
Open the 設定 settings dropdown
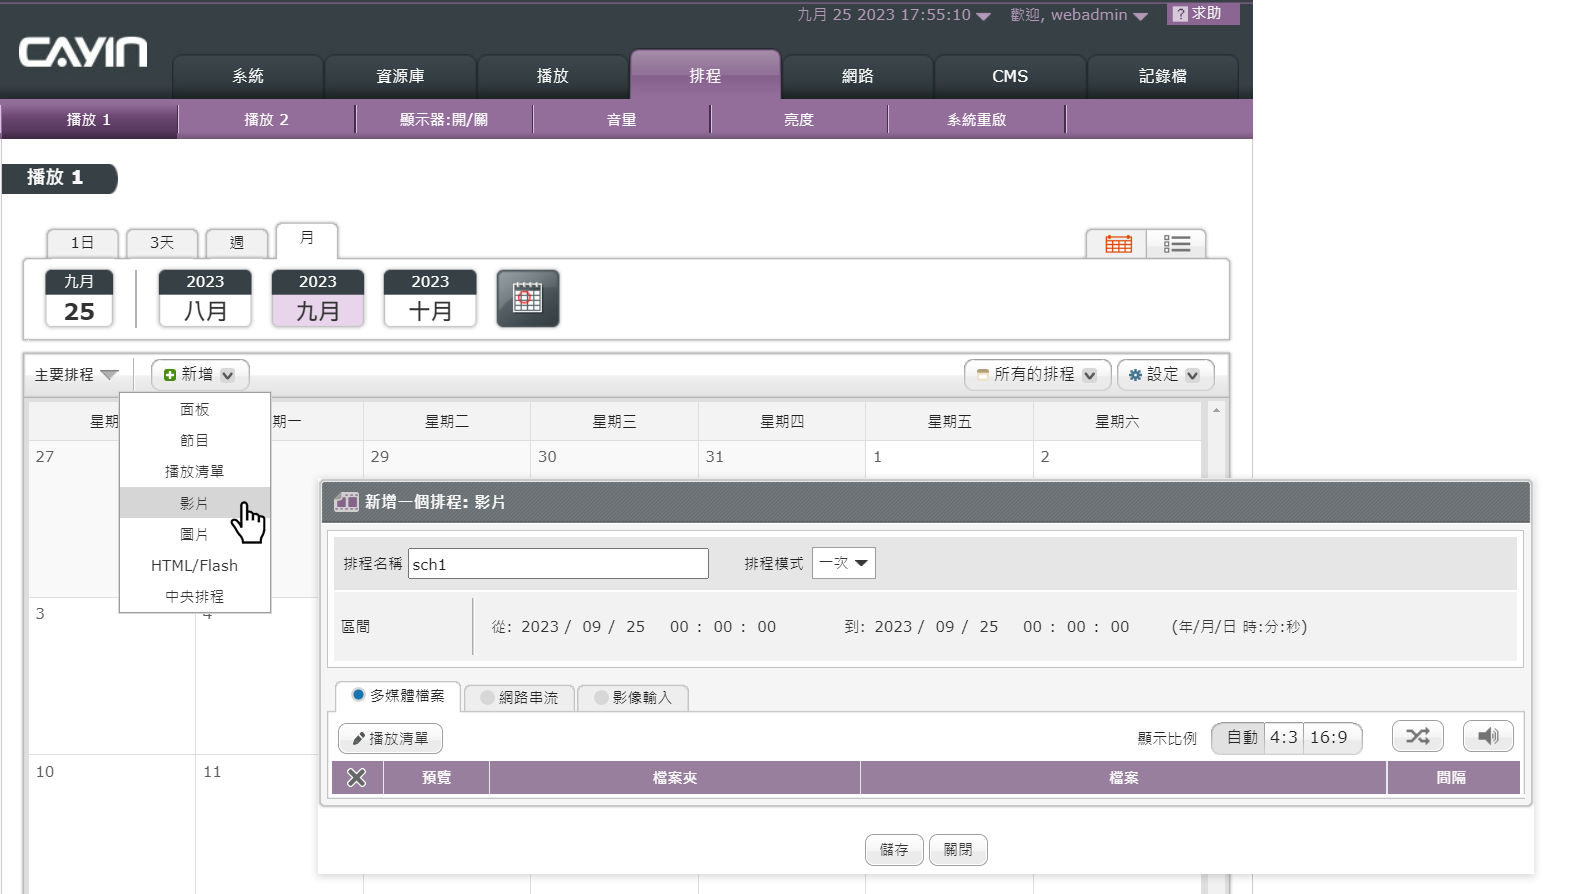pos(1165,375)
